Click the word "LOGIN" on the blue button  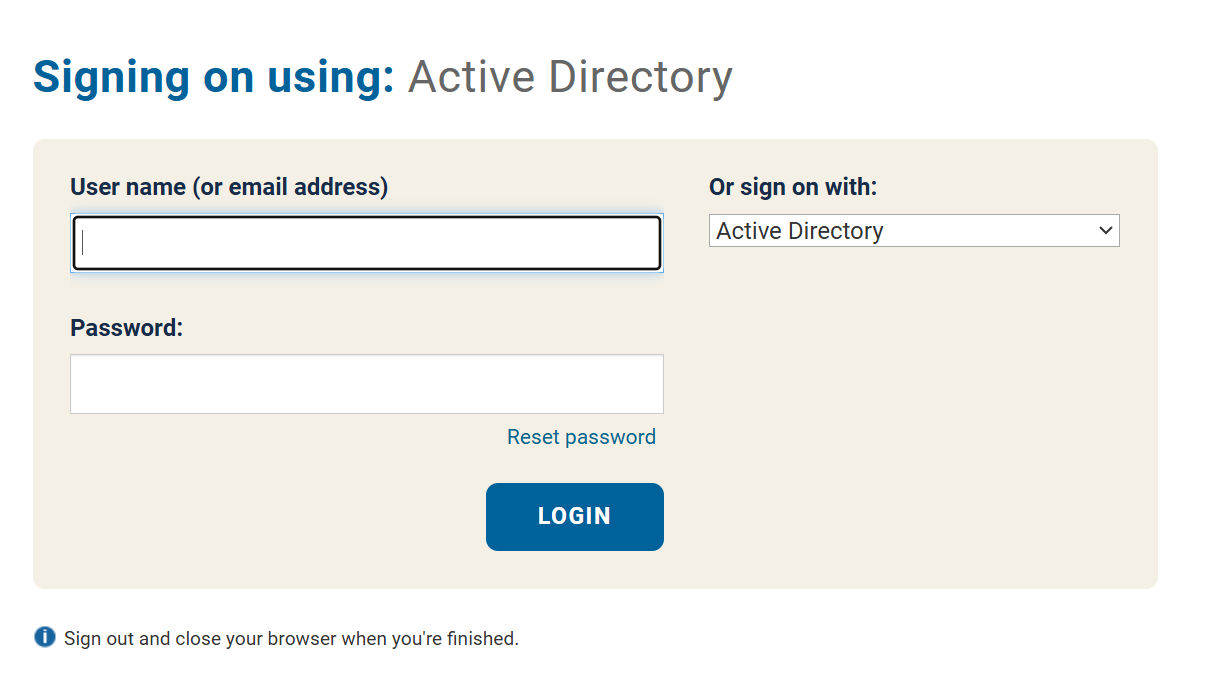click(x=574, y=516)
